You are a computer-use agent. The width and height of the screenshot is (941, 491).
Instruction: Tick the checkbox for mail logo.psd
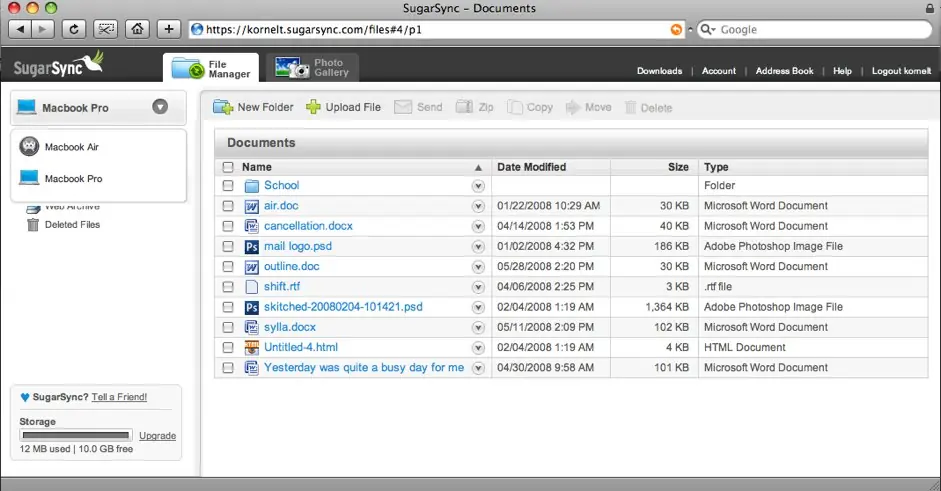(x=228, y=246)
